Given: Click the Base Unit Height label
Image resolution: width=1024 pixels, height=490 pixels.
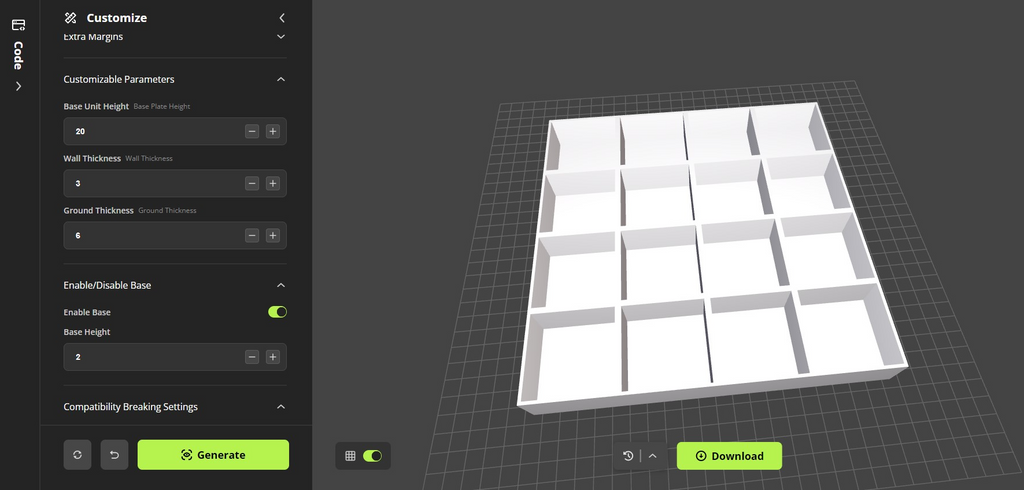Looking at the screenshot, I should (96, 106).
